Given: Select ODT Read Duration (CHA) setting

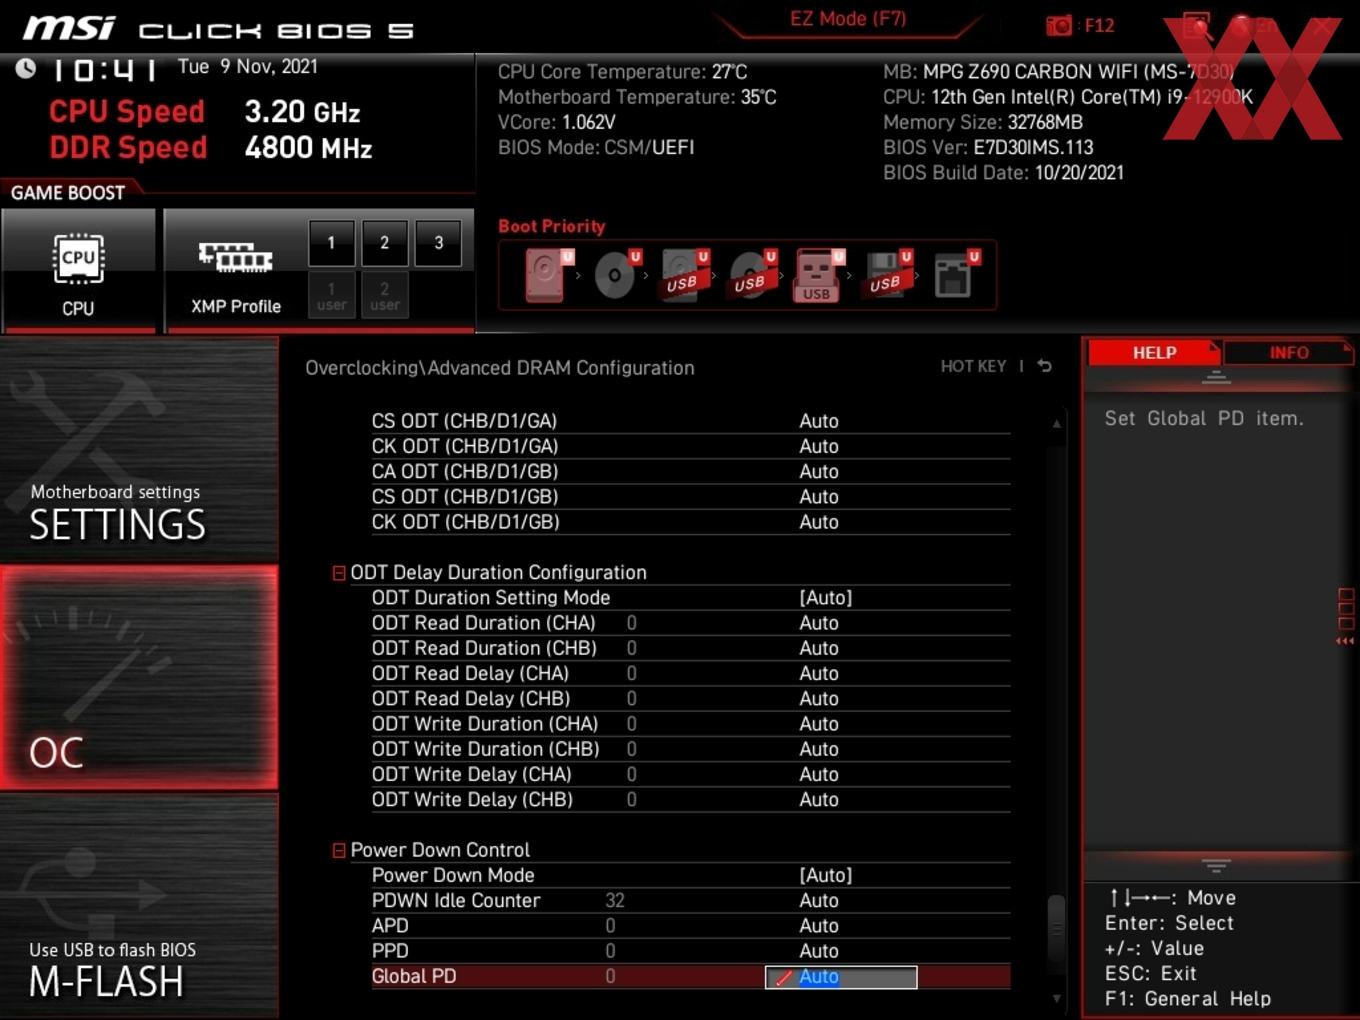Looking at the screenshot, I should tap(690, 623).
